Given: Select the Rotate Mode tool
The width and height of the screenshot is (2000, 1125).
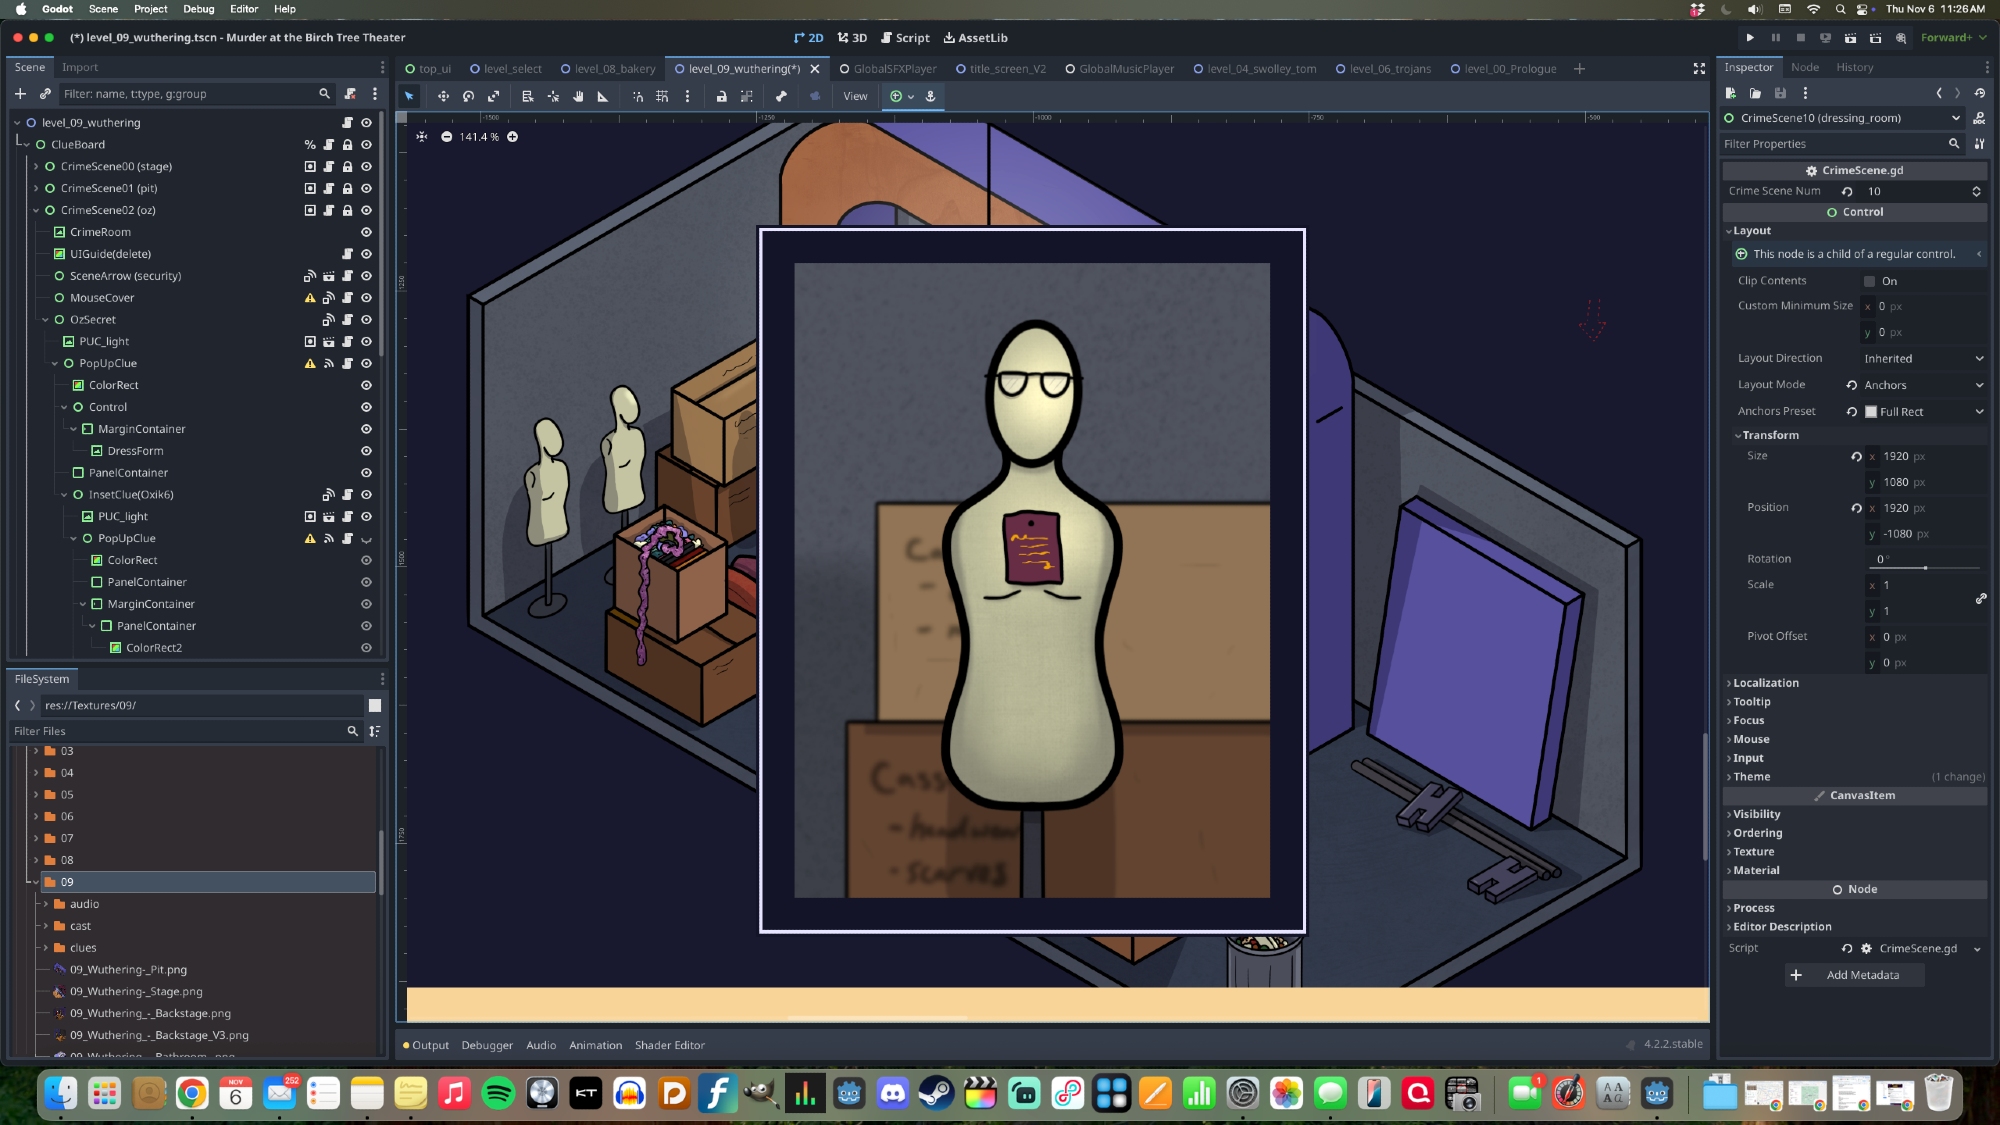Looking at the screenshot, I should [x=468, y=96].
